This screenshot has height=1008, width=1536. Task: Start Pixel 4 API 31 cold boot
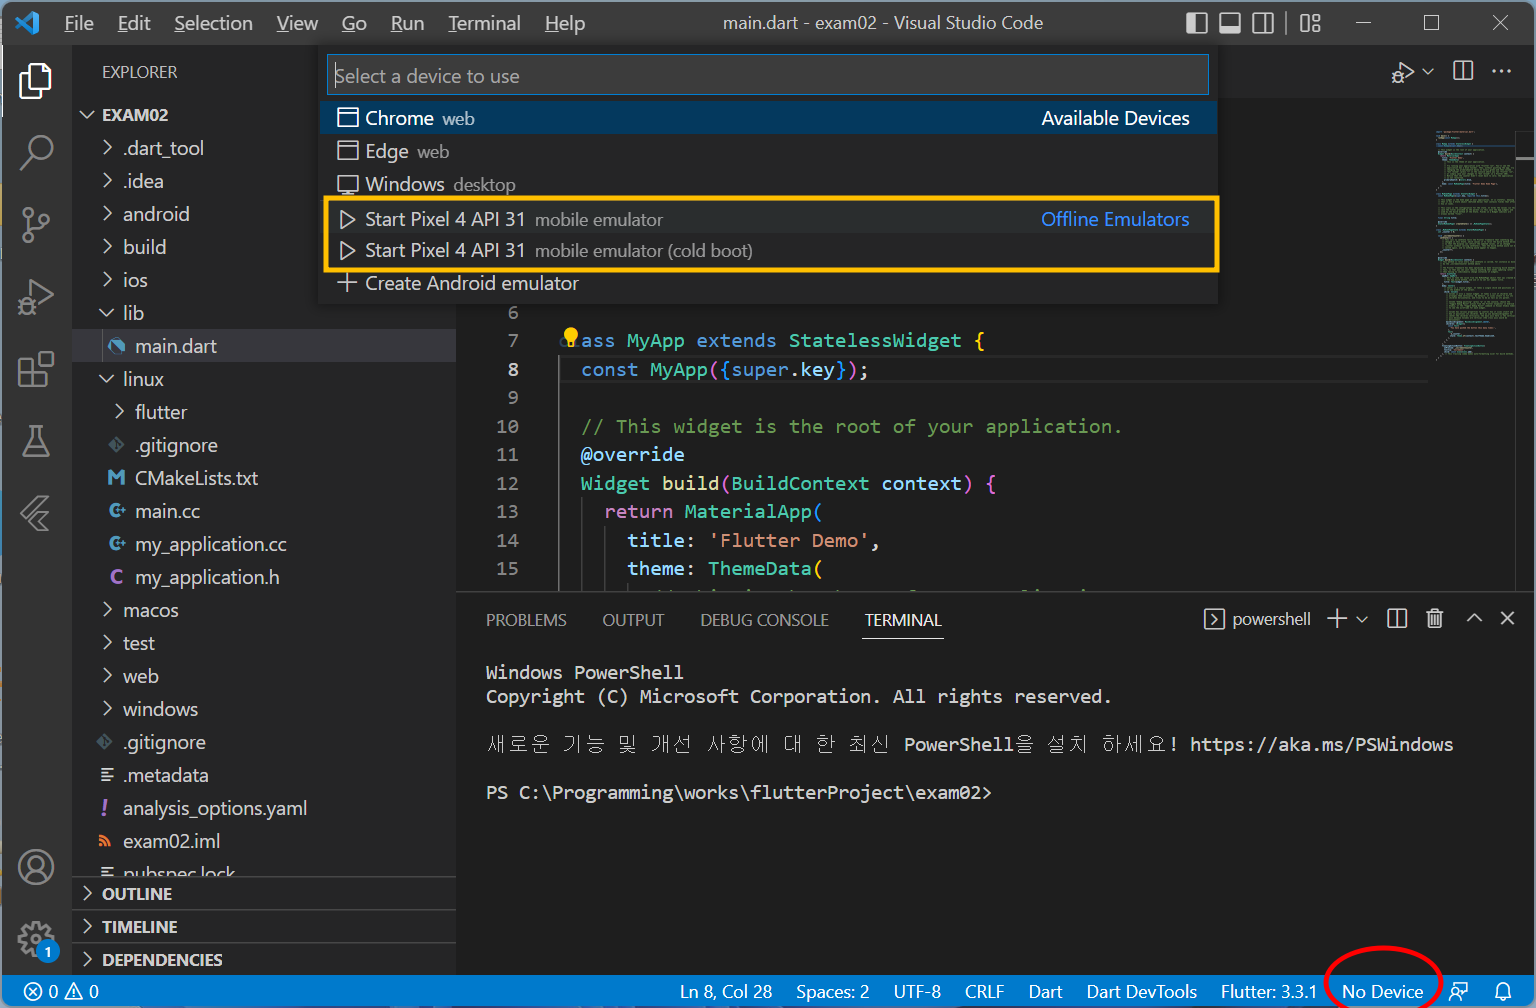pos(768,250)
